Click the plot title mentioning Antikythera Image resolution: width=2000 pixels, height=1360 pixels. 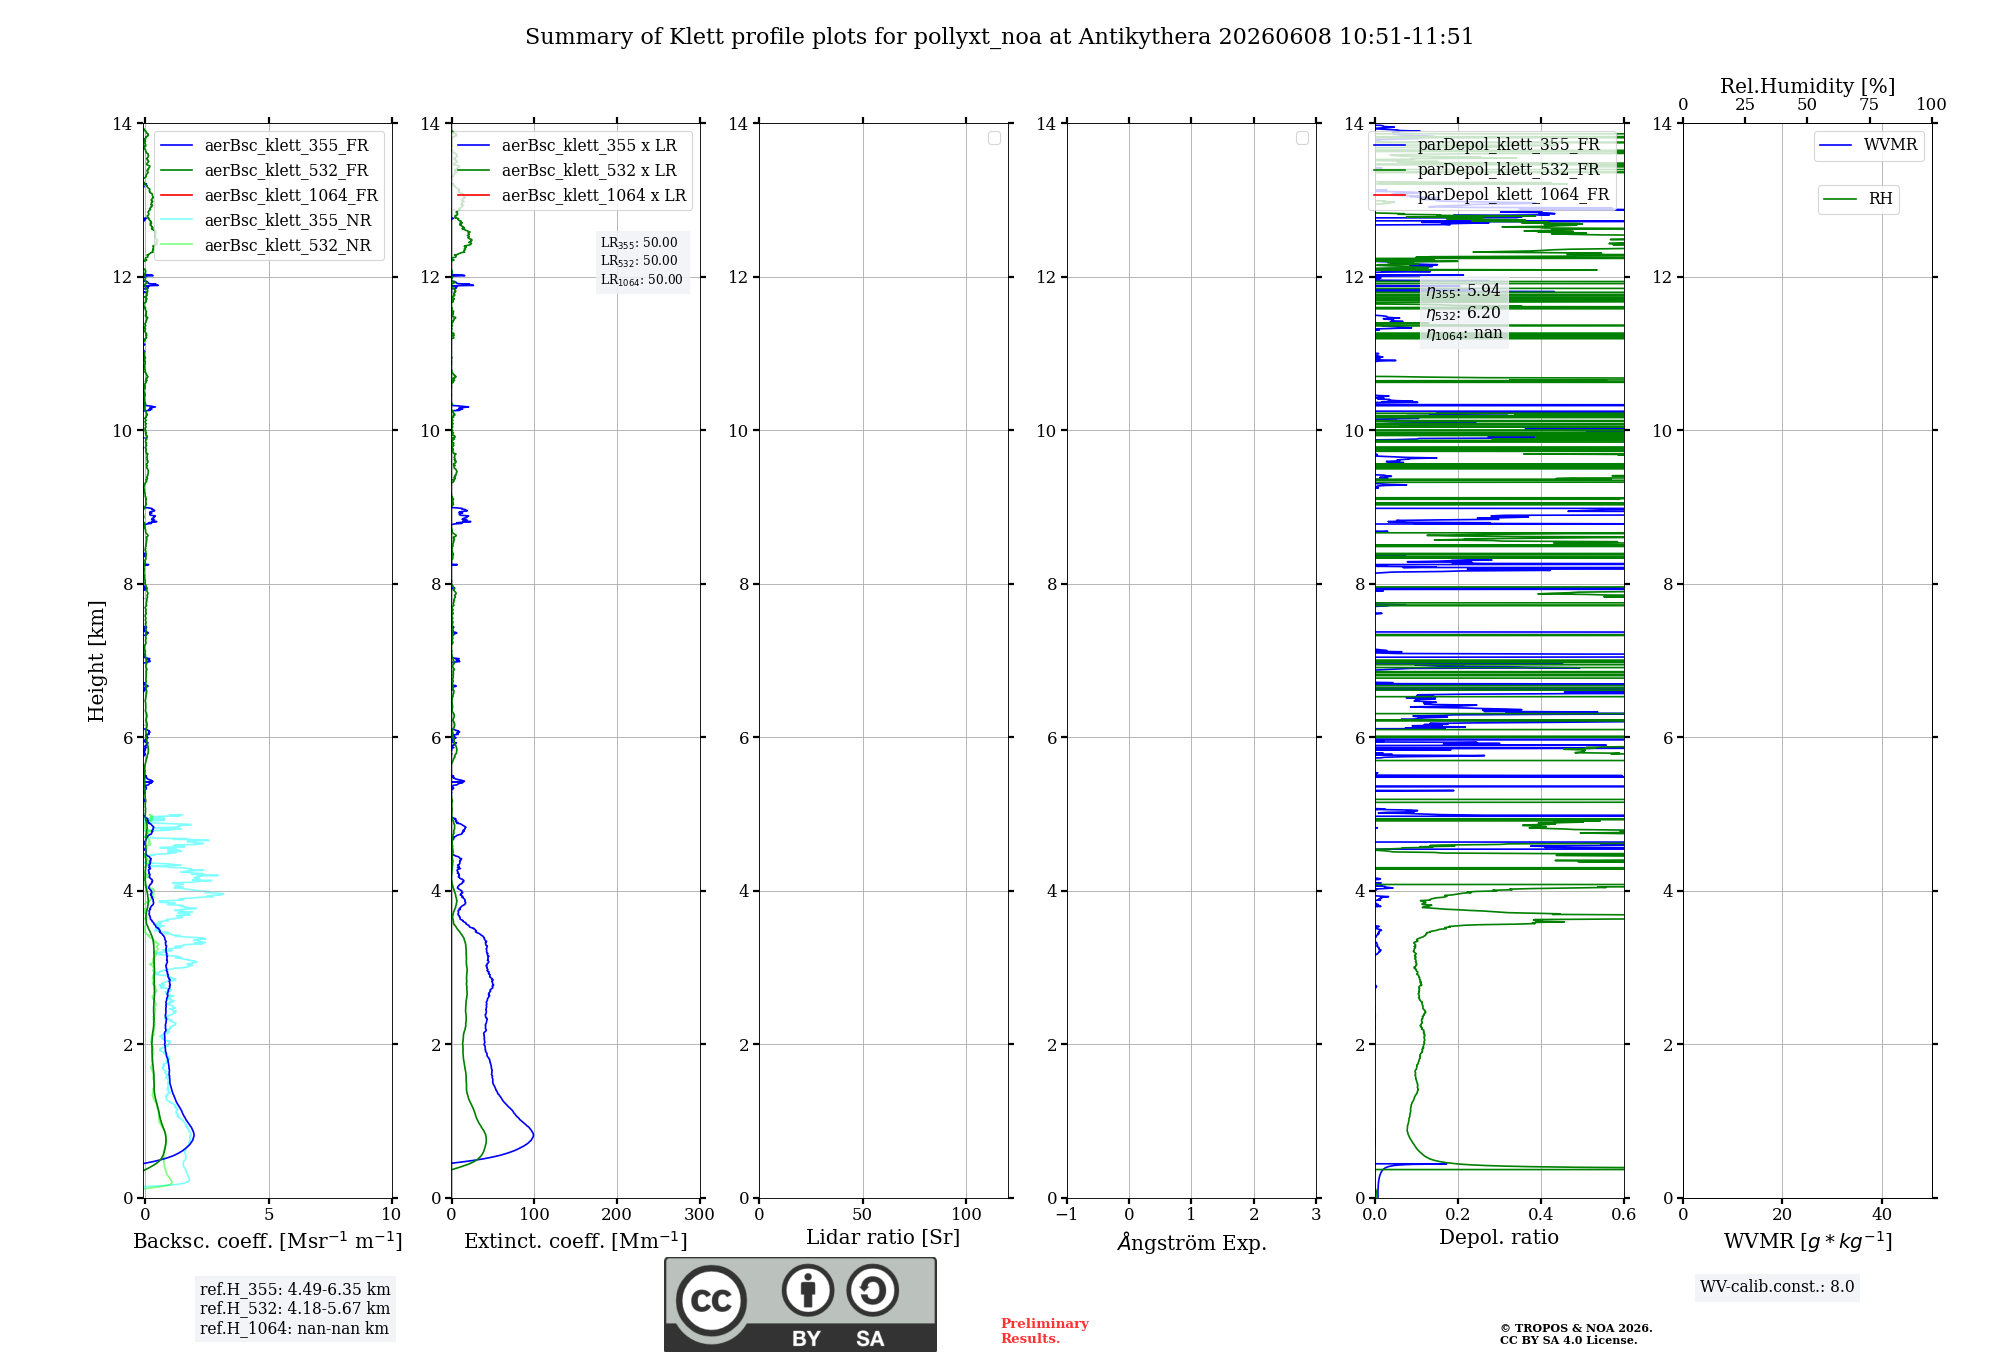[x=999, y=37]
